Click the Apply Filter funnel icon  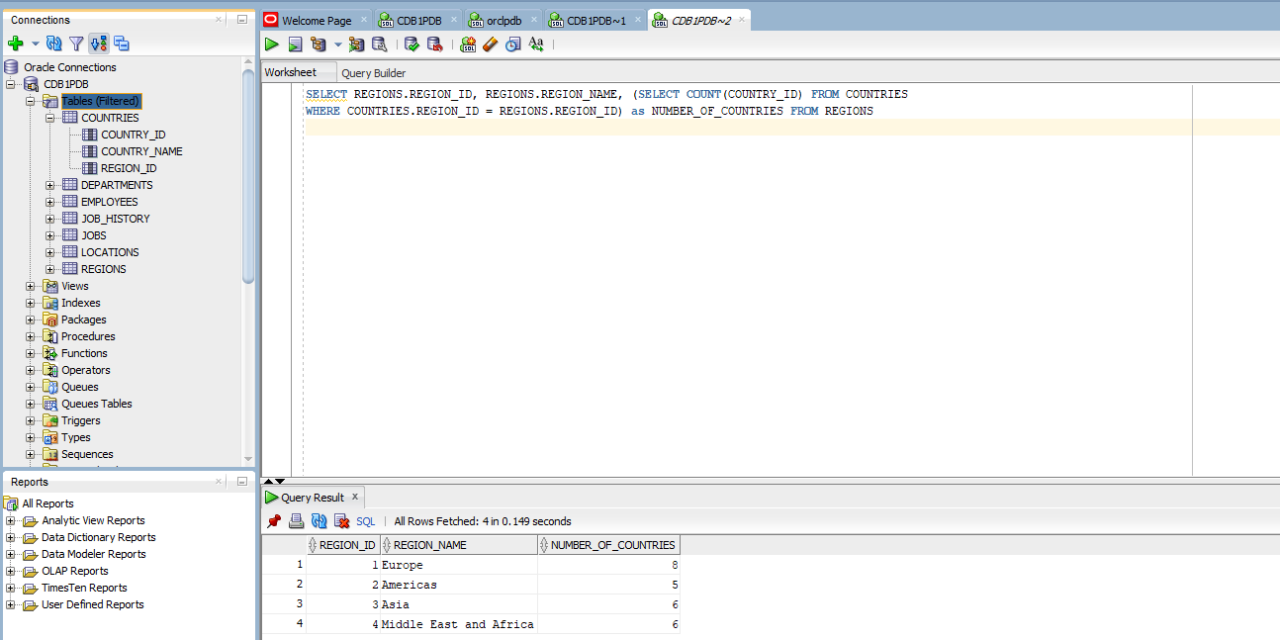[76, 44]
